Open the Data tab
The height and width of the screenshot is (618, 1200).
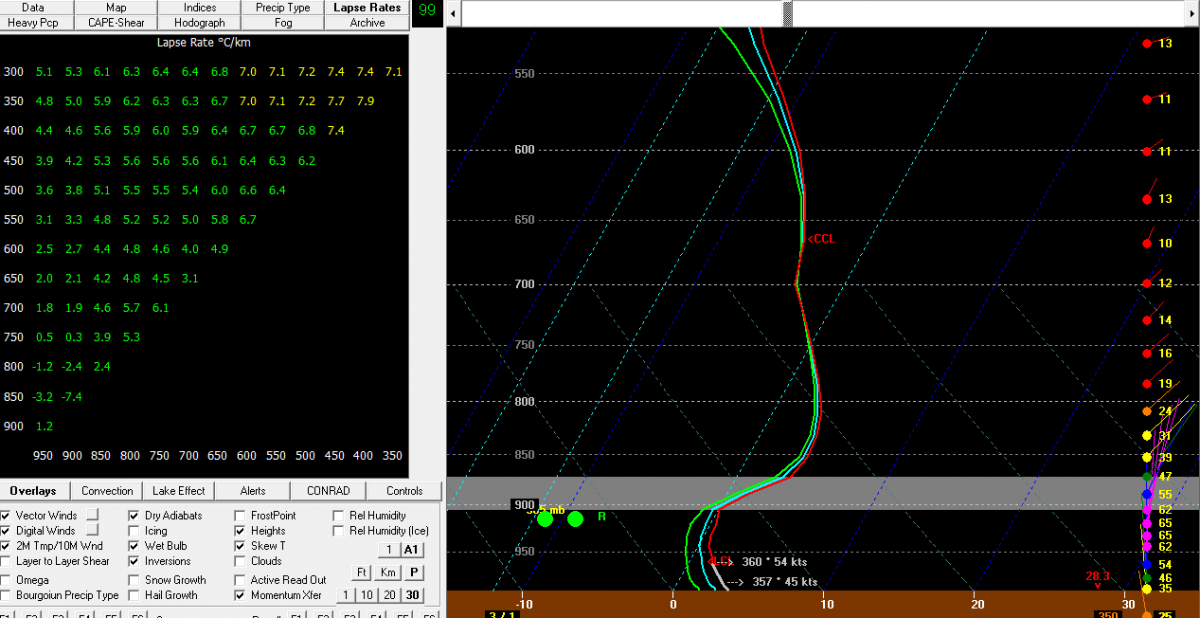point(33,7)
